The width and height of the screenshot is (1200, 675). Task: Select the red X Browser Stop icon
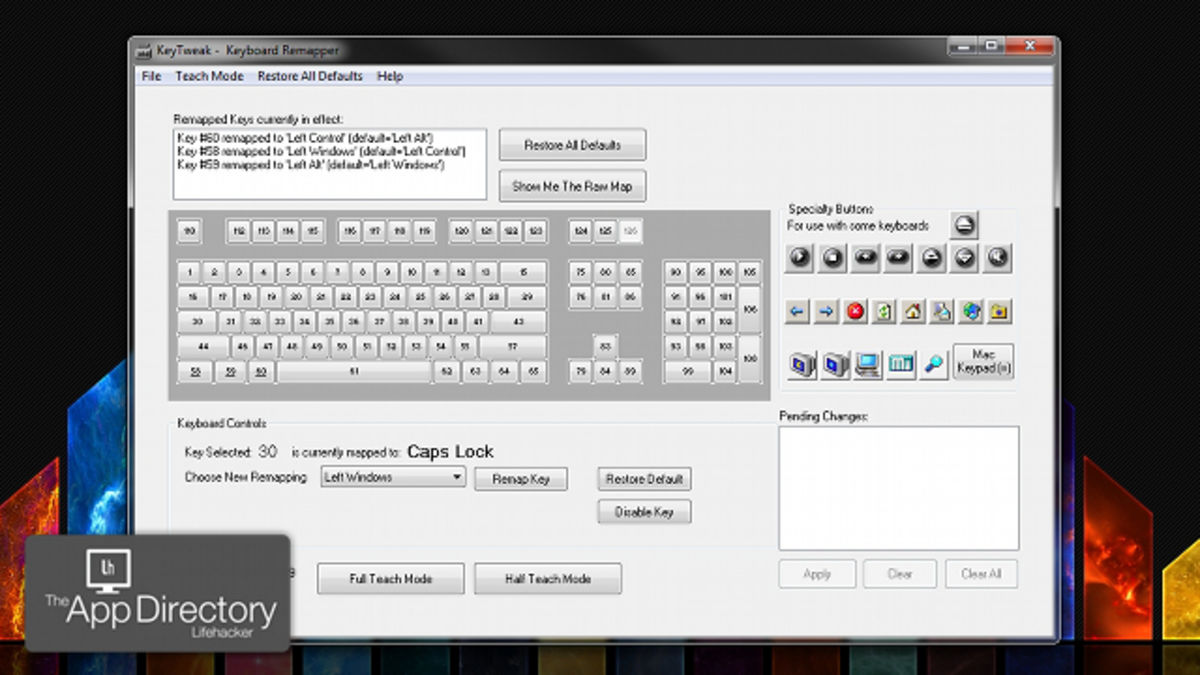[855, 312]
